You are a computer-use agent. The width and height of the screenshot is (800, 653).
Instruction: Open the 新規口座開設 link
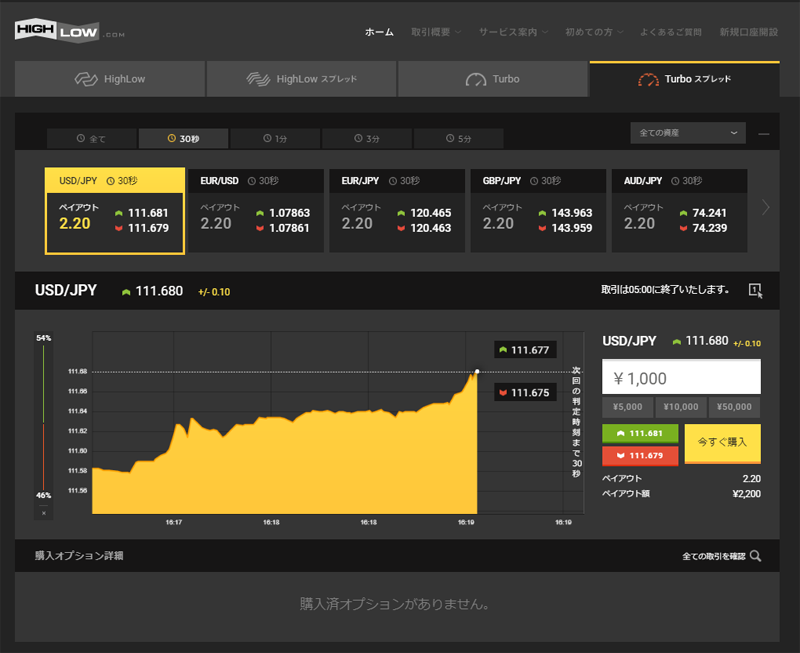[x=748, y=32]
